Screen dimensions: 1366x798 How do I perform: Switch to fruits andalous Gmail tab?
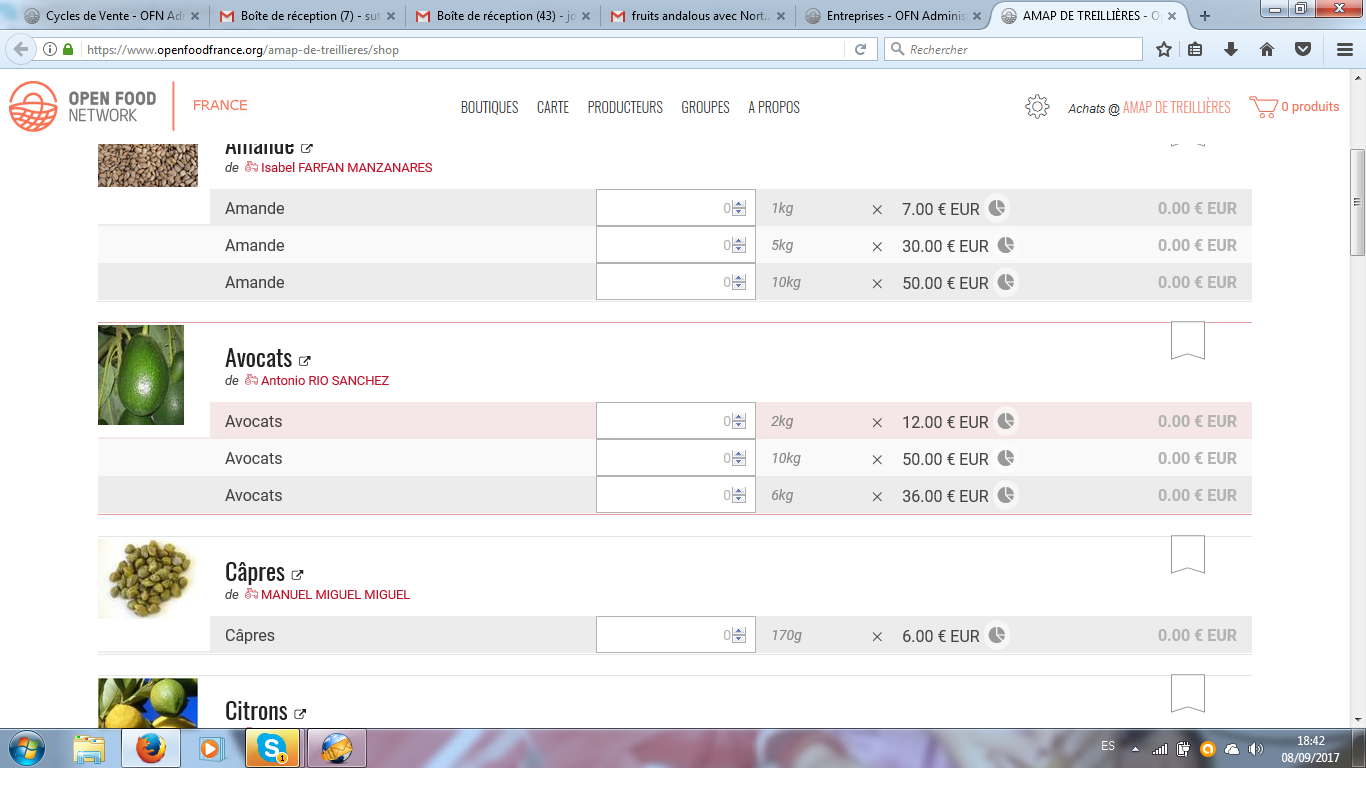click(696, 16)
